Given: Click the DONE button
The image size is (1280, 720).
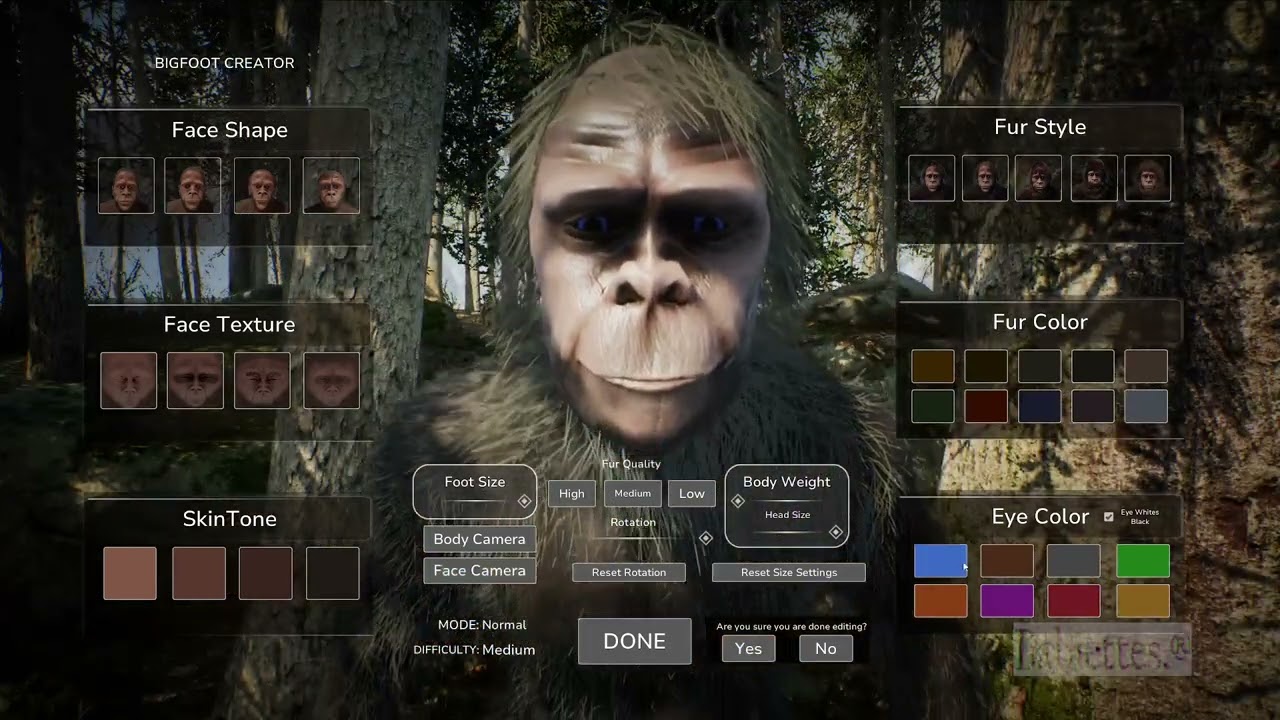Looking at the screenshot, I should pyautogui.click(x=635, y=641).
